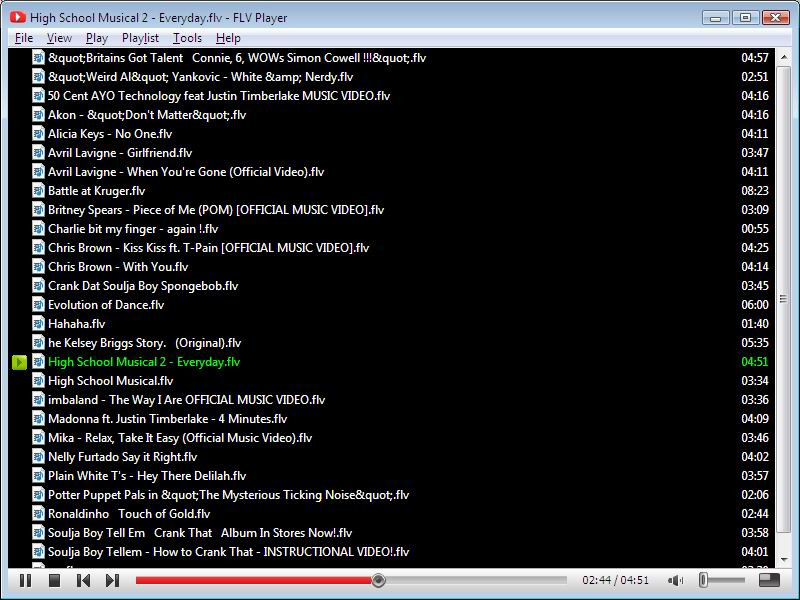
Task: Click the playlist vertical scrollbar thumb
Action: (784, 299)
